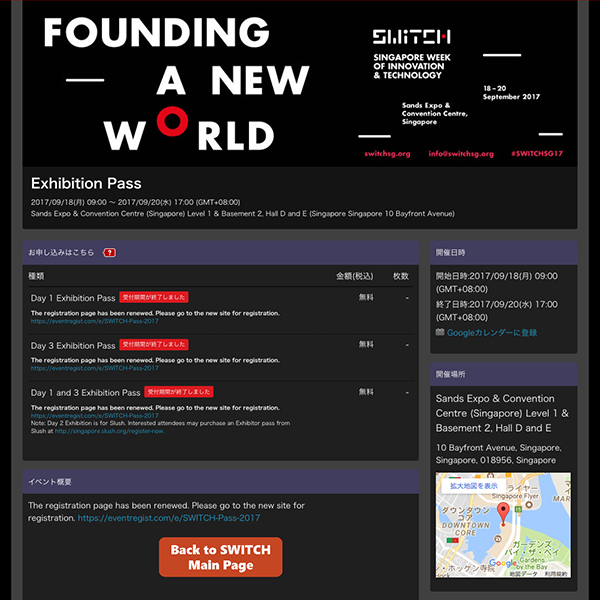Open the larger map via 拡大地図を表示
This screenshot has height=600, width=600.
click(475, 485)
